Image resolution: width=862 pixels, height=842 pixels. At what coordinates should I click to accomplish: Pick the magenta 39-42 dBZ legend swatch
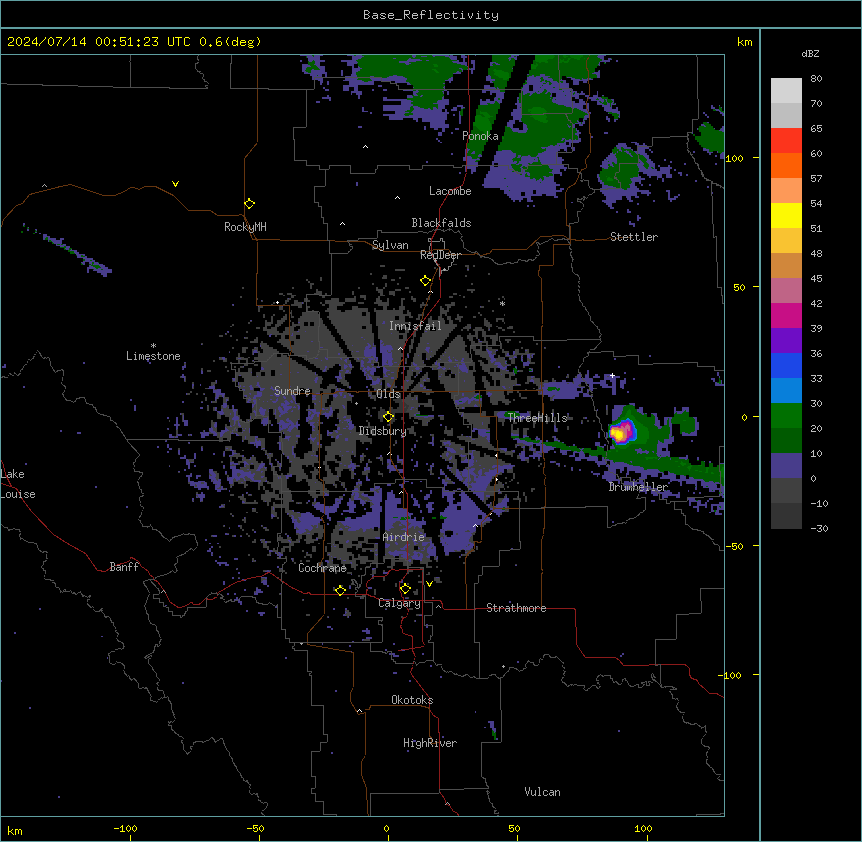click(786, 315)
